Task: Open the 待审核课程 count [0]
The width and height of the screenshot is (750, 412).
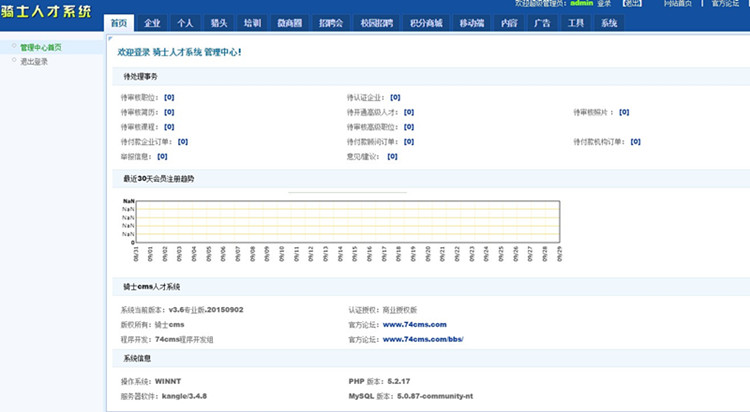Action: [169, 127]
